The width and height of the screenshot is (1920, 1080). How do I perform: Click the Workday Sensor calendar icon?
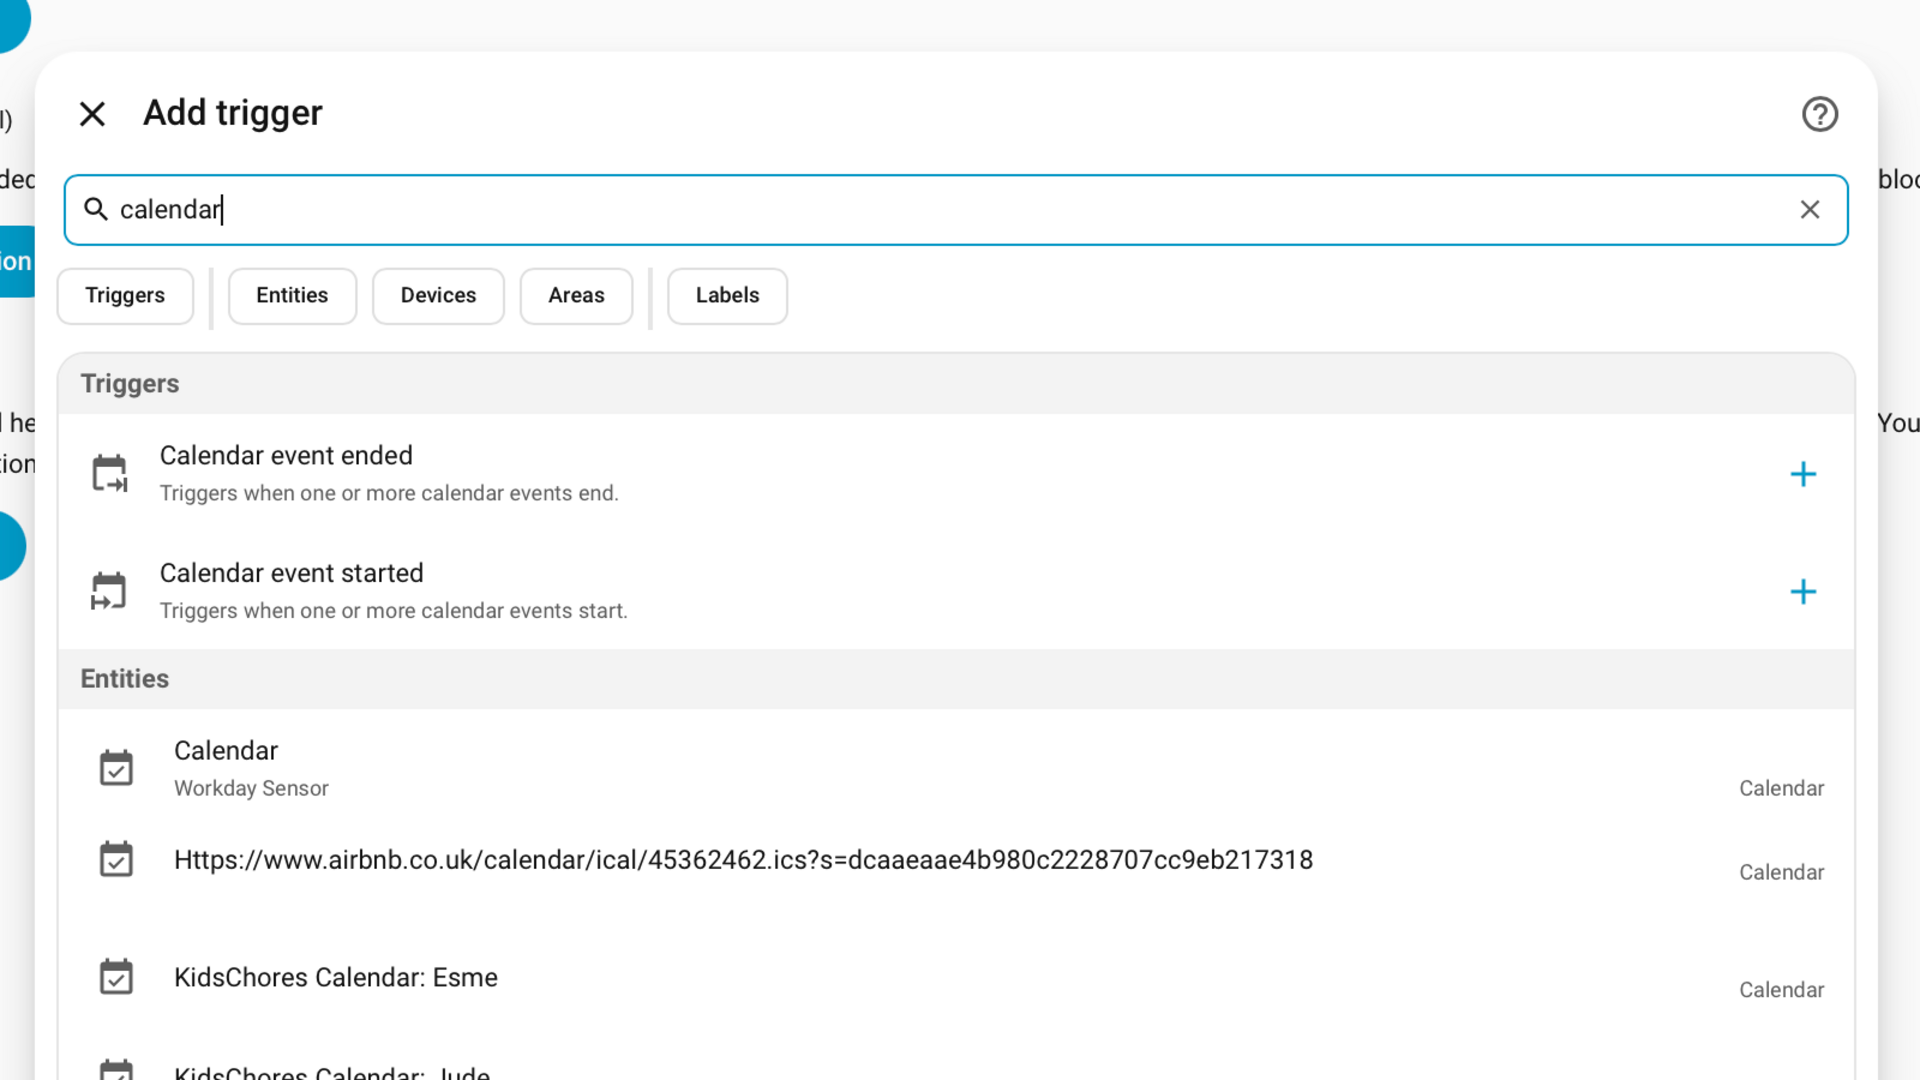(116, 769)
